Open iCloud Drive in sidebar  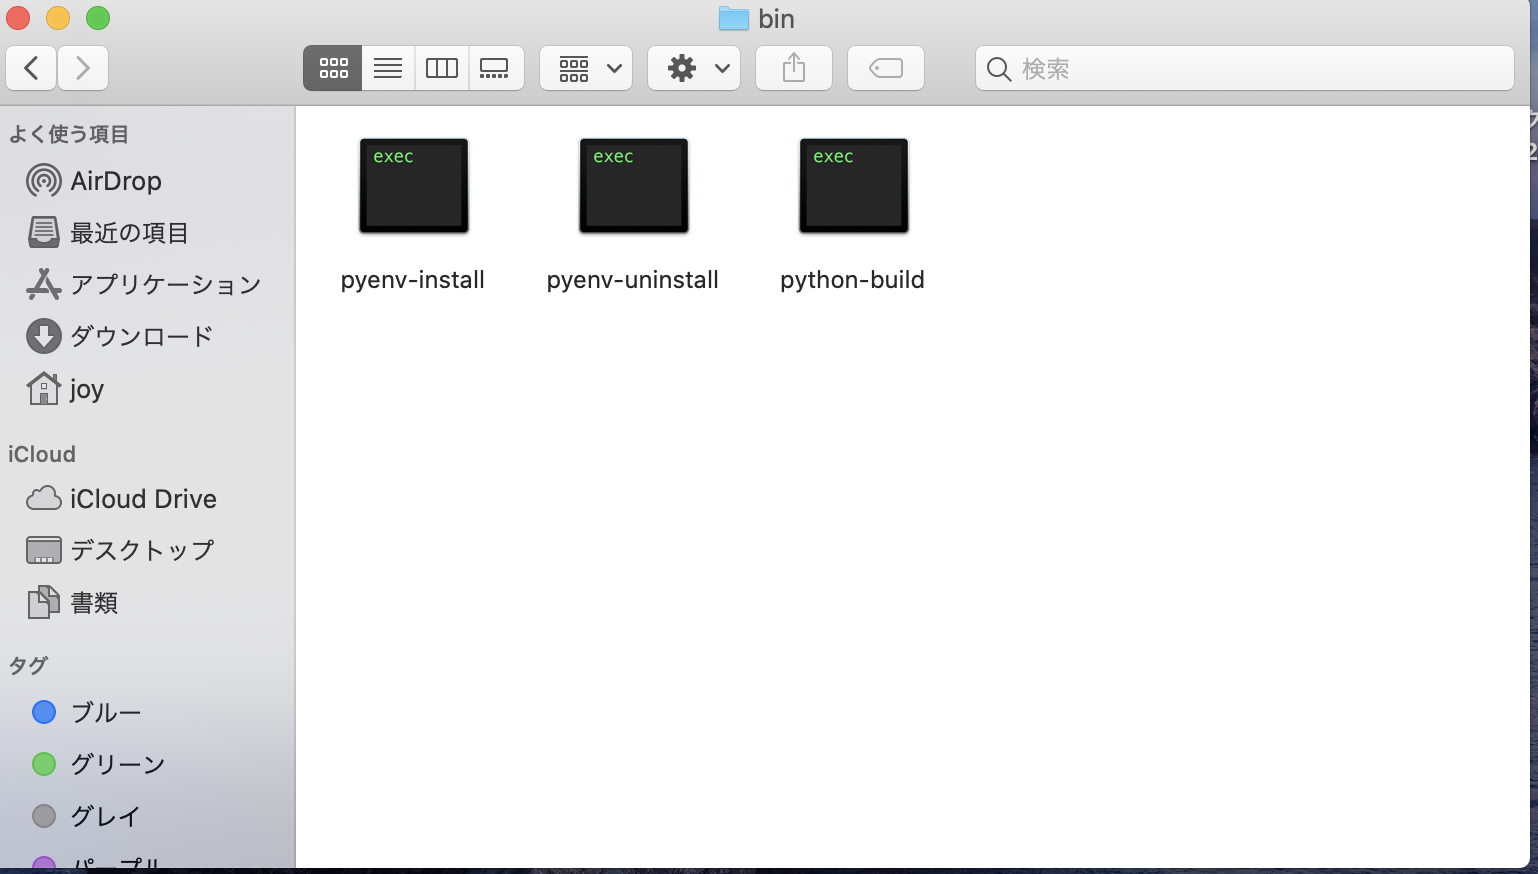click(x=148, y=498)
